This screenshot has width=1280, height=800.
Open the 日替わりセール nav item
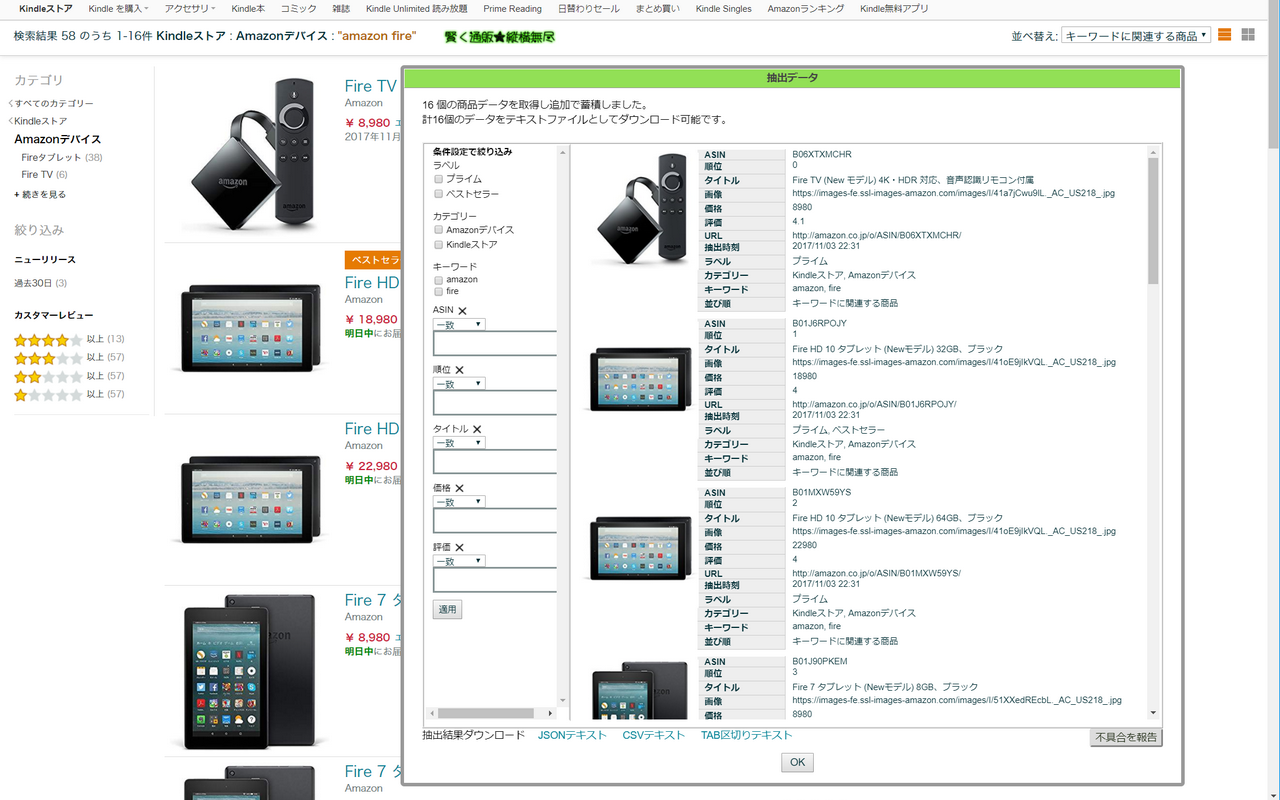point(588,9)
